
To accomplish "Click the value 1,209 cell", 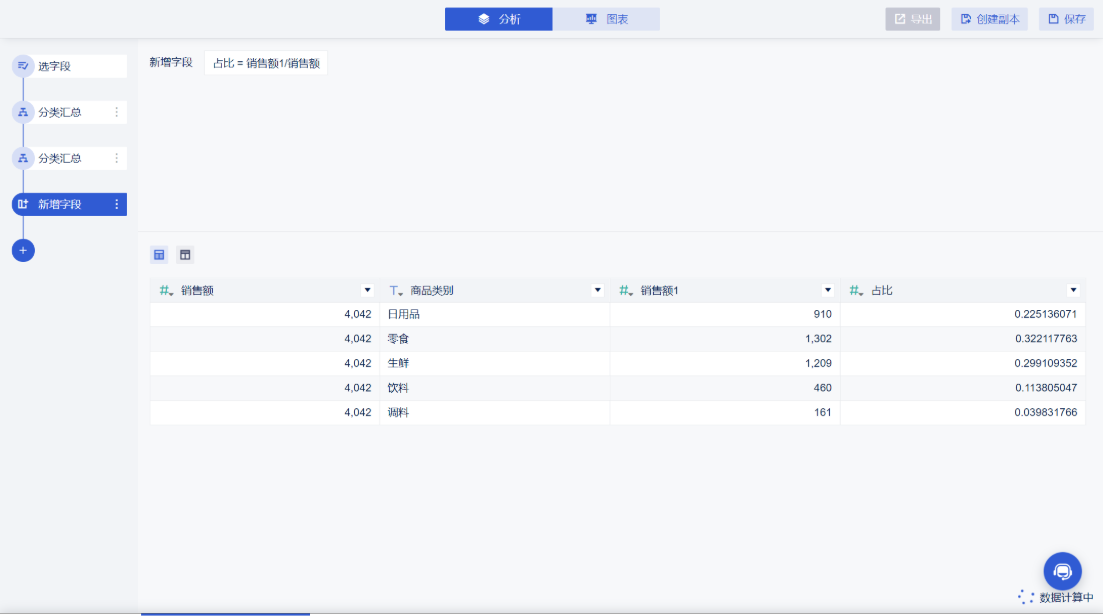I will [725, 364].
